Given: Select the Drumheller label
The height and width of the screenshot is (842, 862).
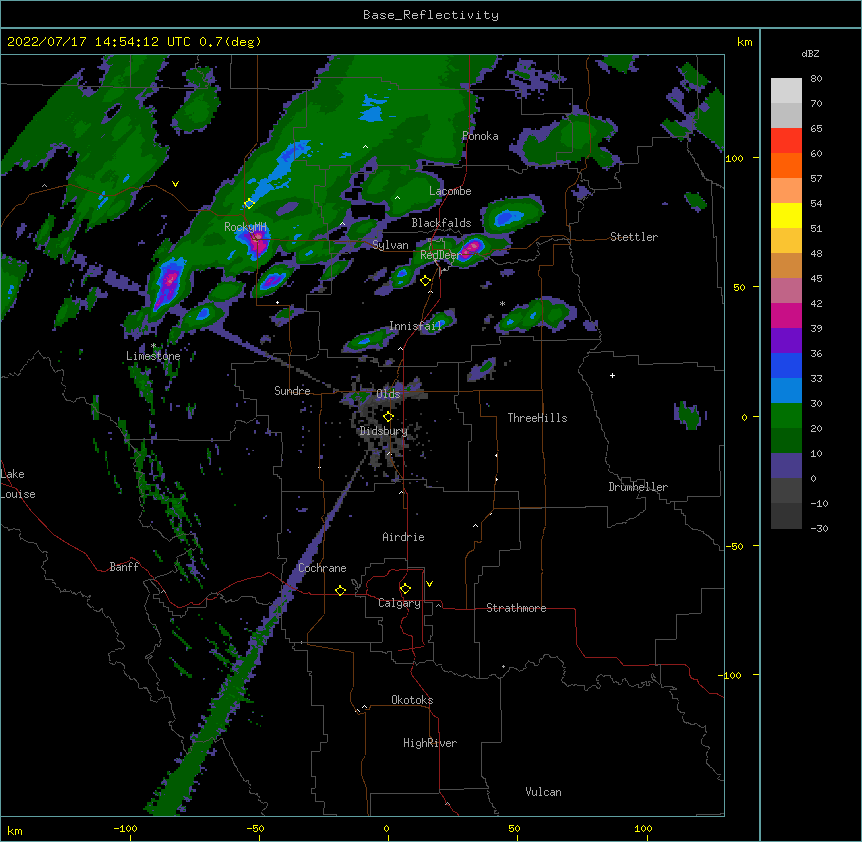Looking at the screenshot, I should point(638,487).
